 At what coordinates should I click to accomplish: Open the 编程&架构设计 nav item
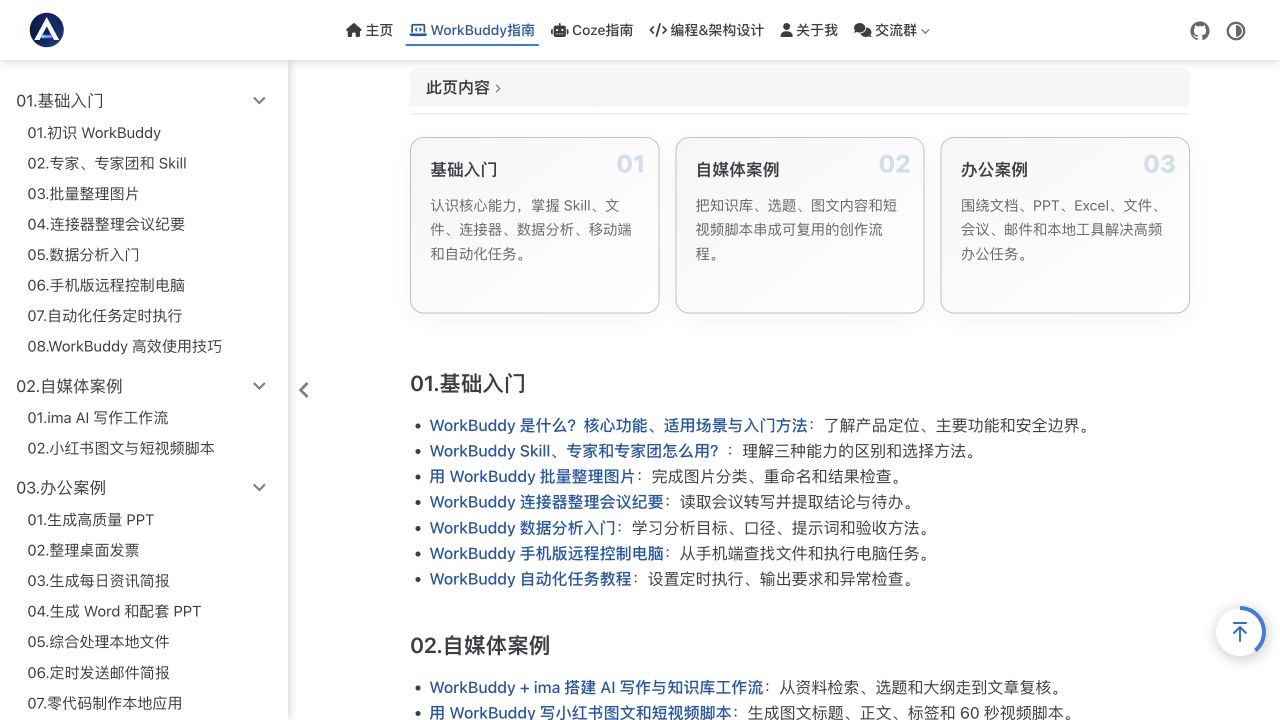706,30
